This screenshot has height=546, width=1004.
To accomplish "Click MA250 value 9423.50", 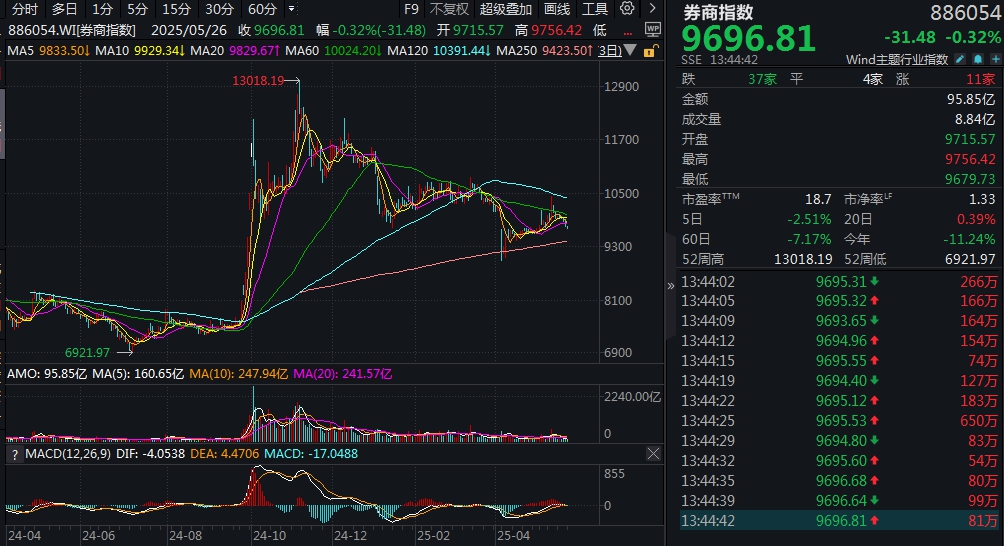I will (x=567, y=50).
